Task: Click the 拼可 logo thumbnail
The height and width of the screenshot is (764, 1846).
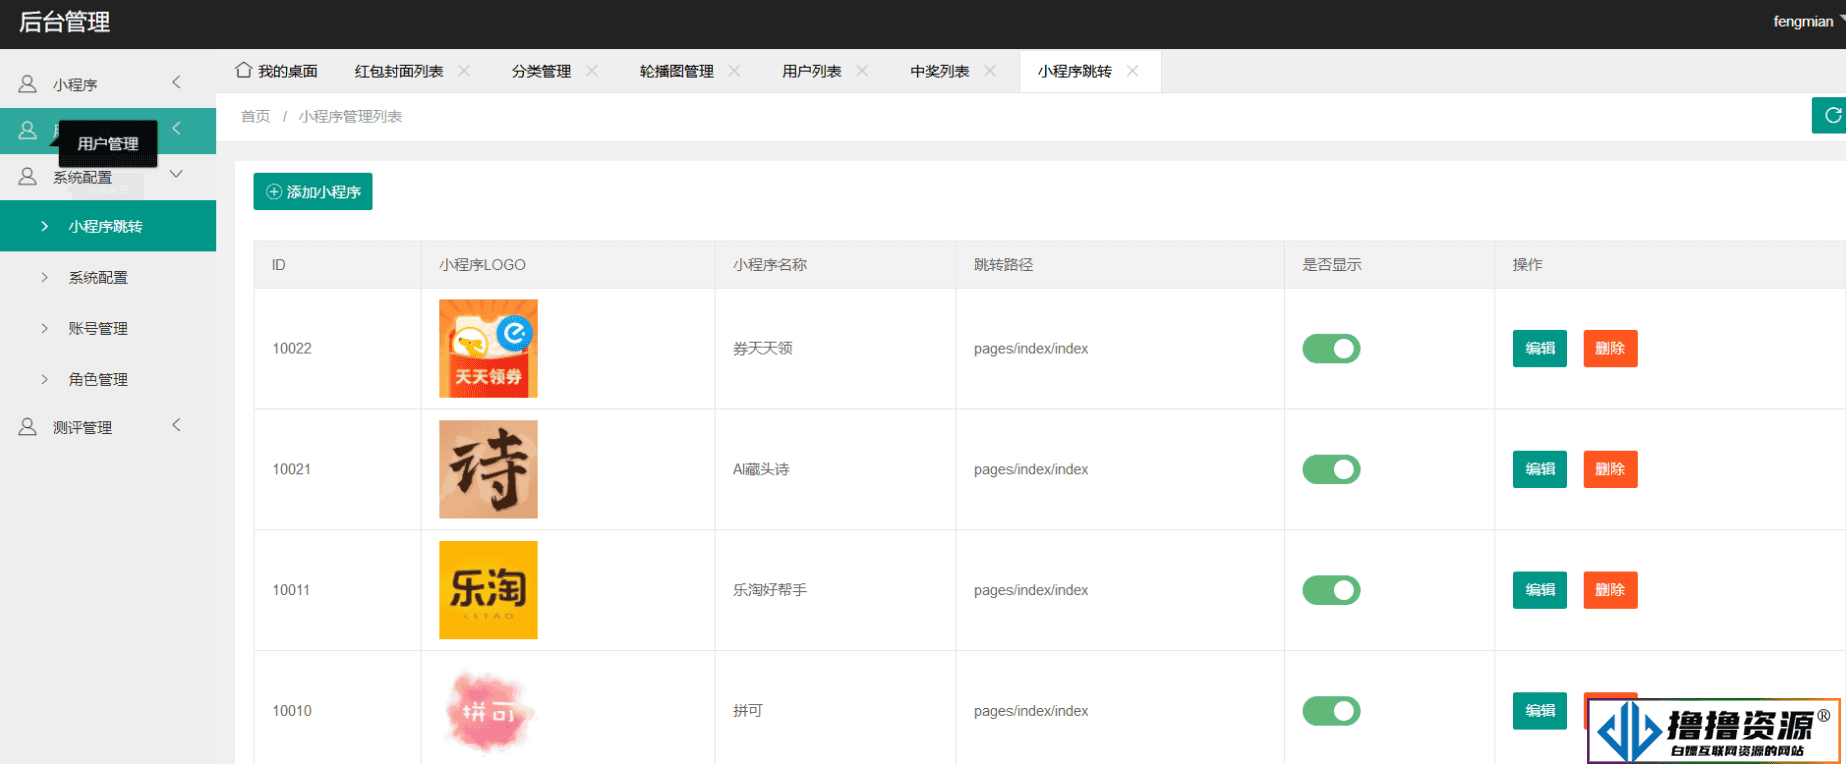Action: tap(488, 711)
